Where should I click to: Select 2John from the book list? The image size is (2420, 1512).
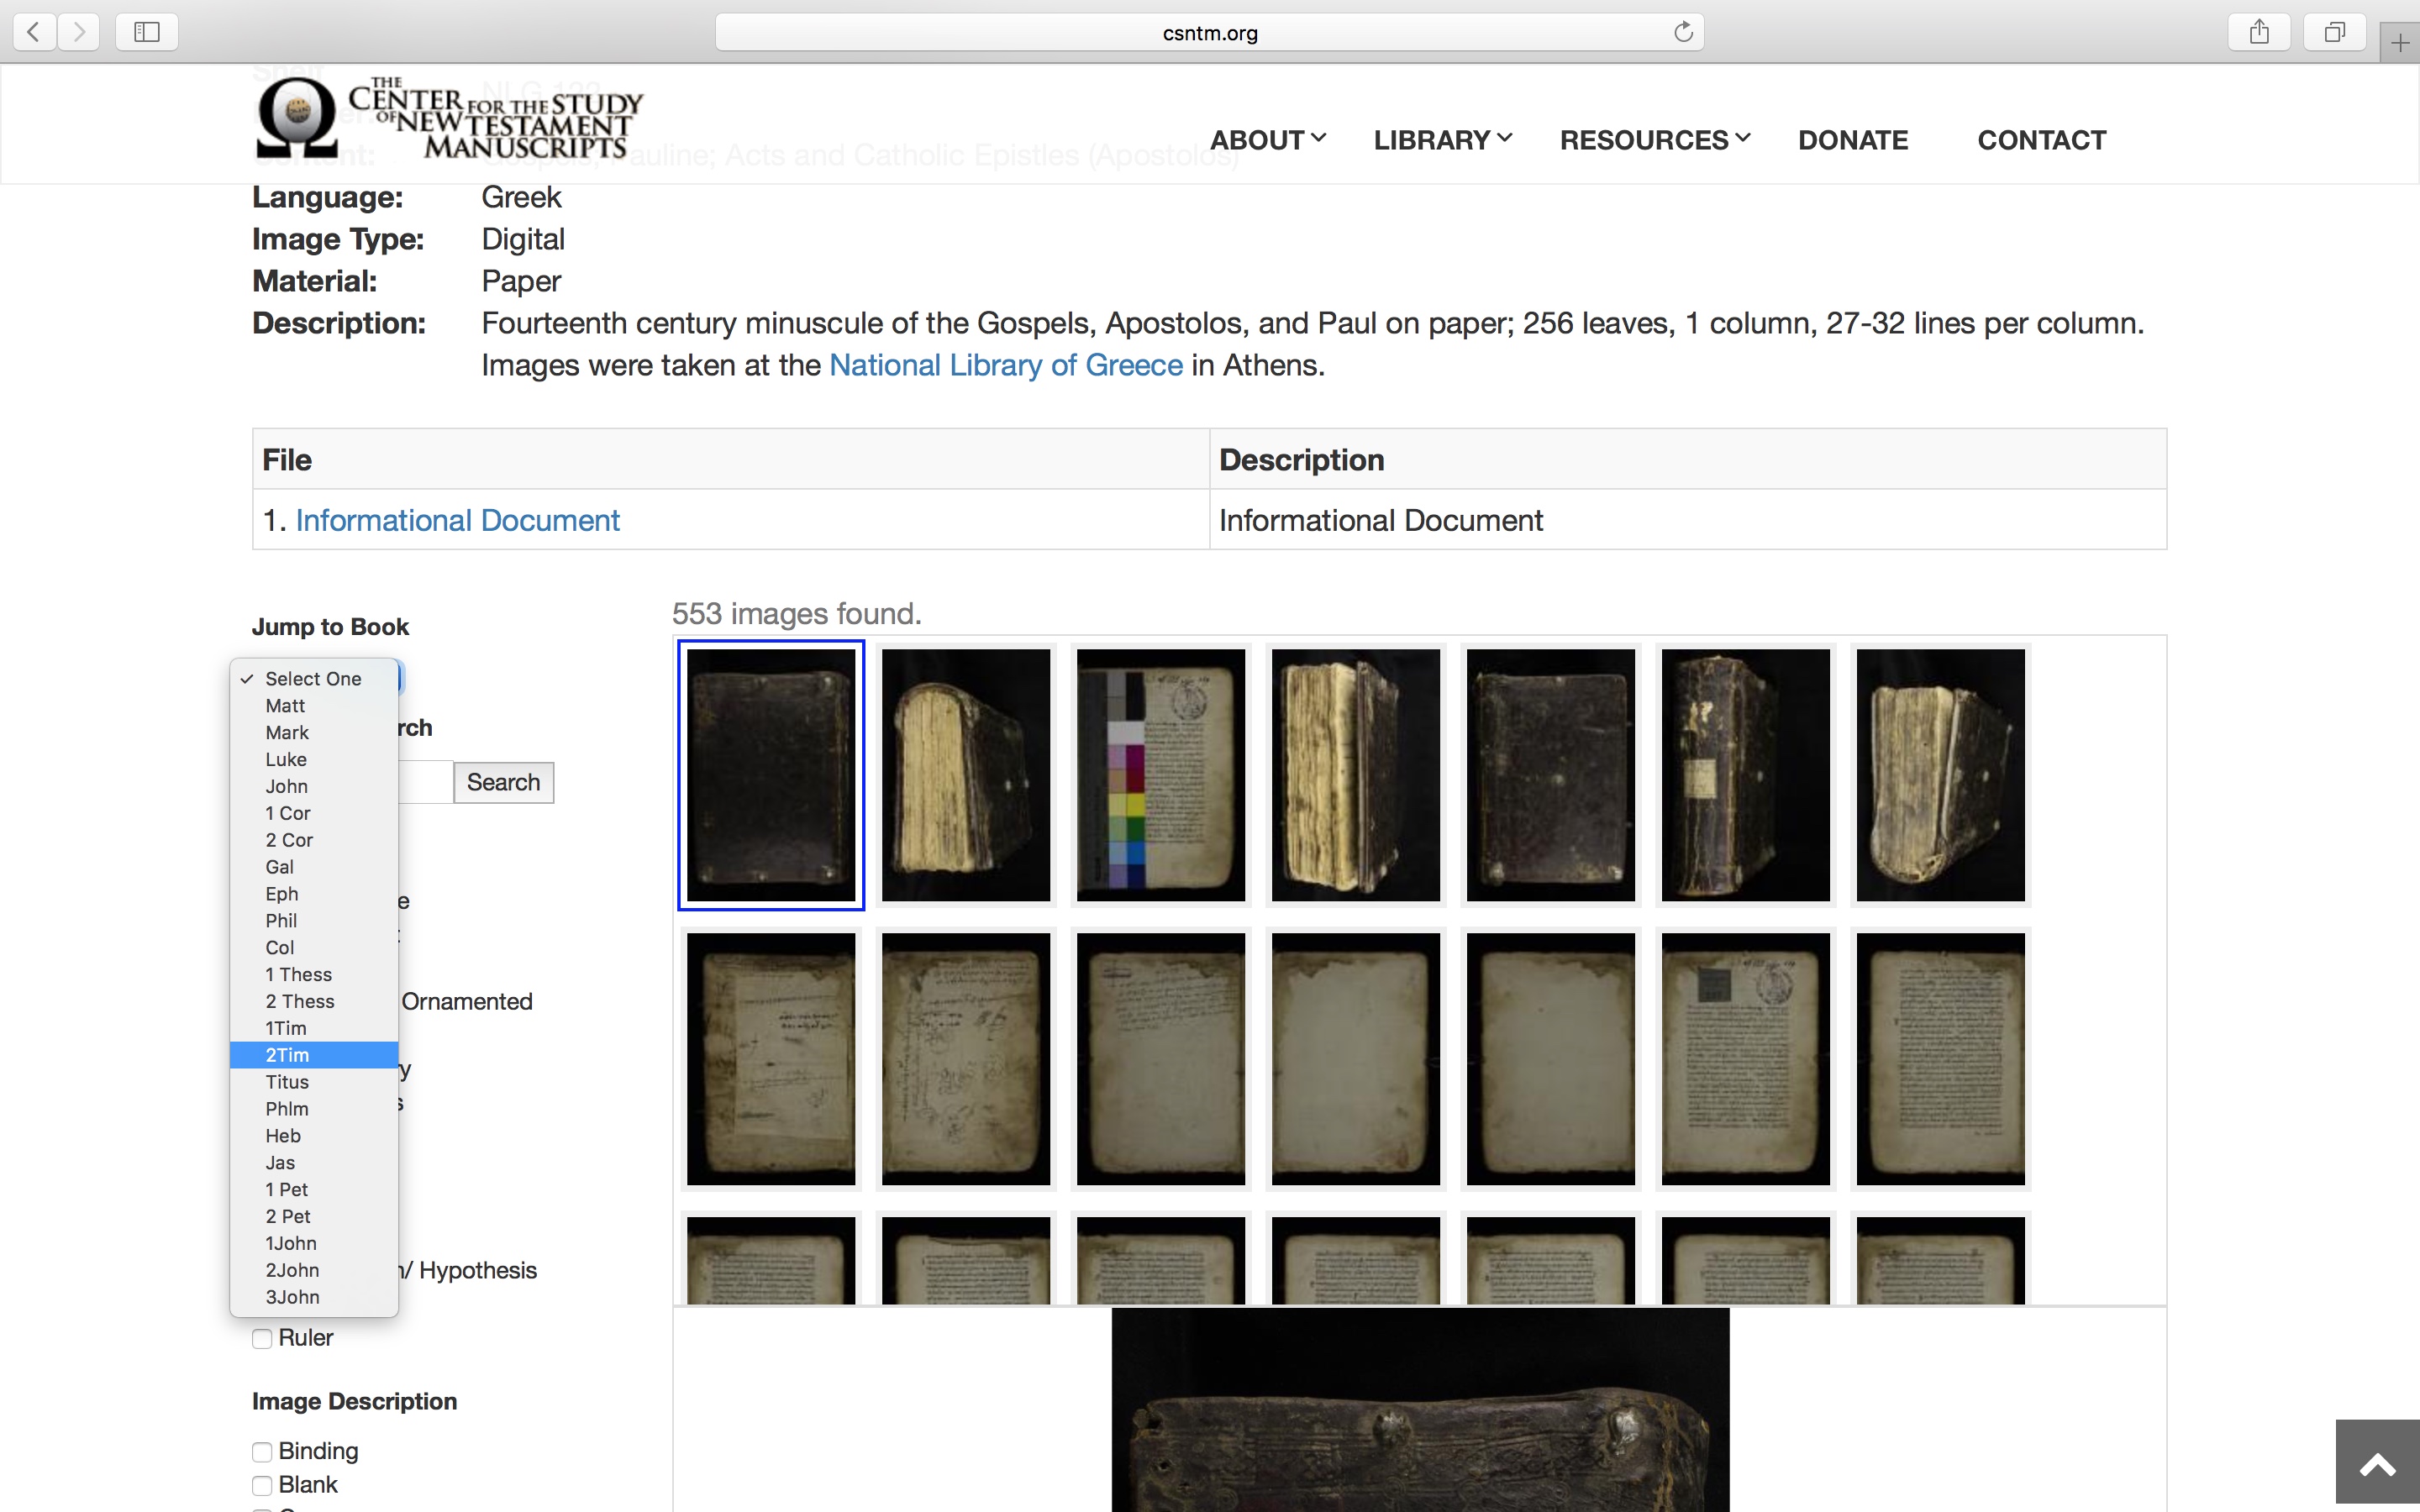point(314,1270)
